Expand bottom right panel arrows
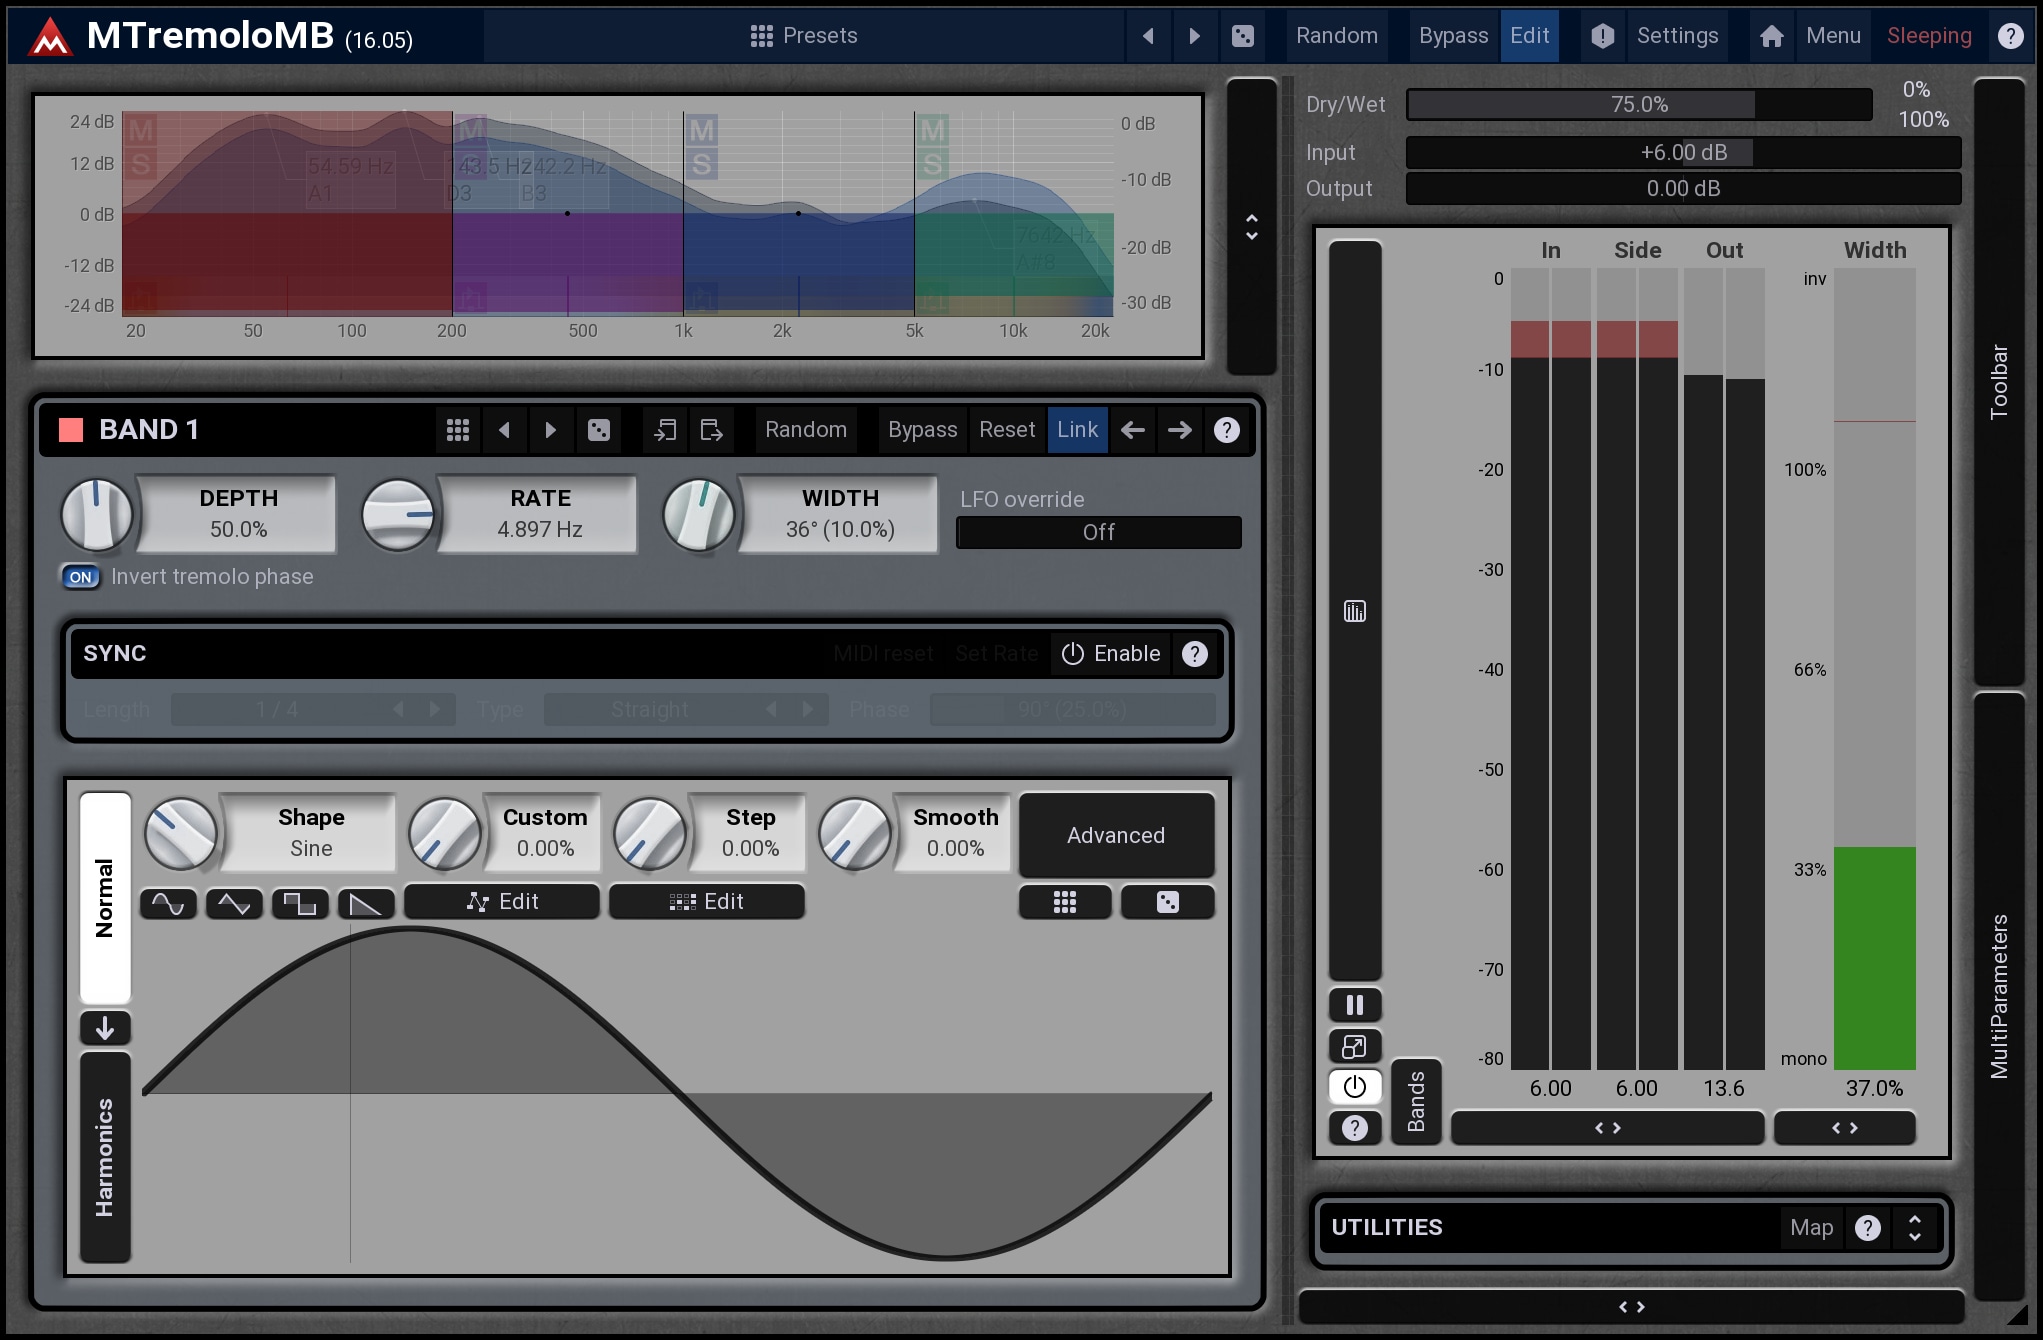Screen dimensions: 2043x1340 (1632, 1307)
